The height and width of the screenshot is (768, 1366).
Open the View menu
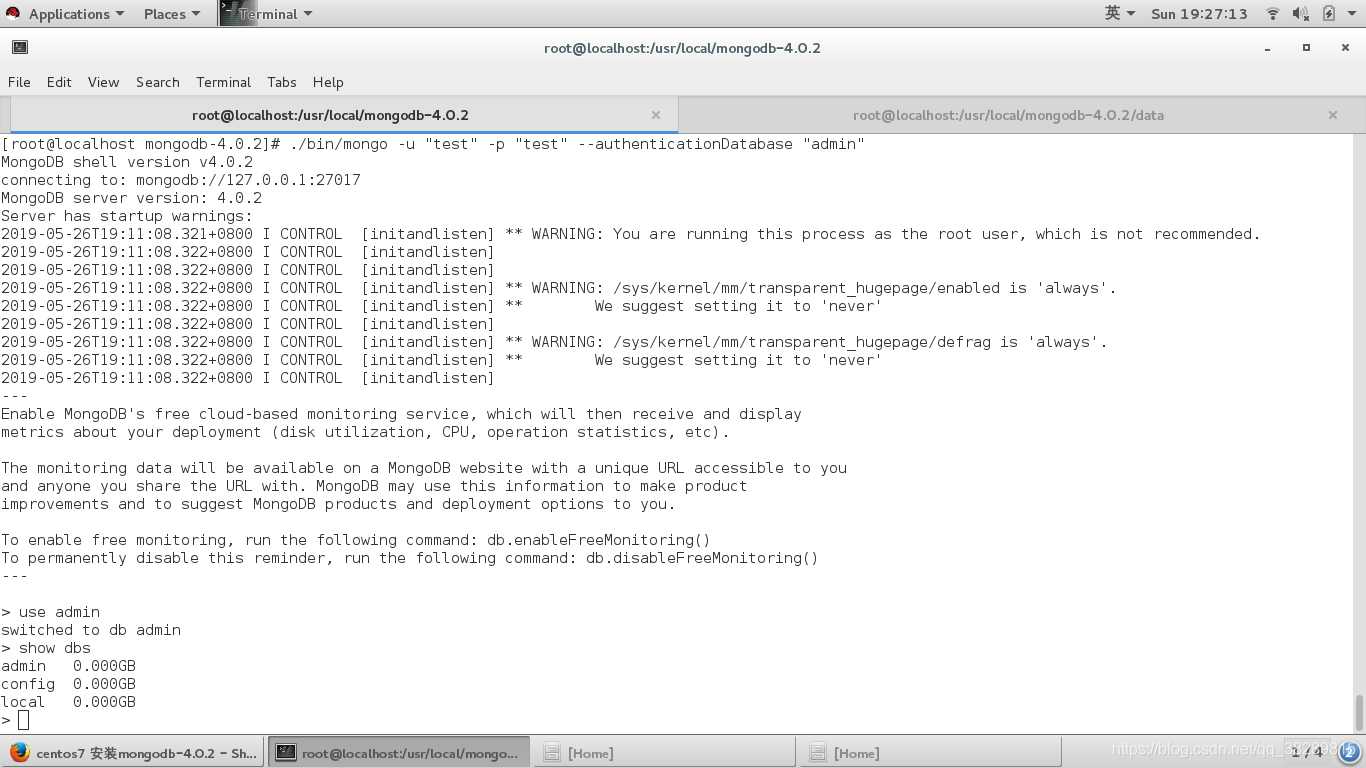coord(103,82)
